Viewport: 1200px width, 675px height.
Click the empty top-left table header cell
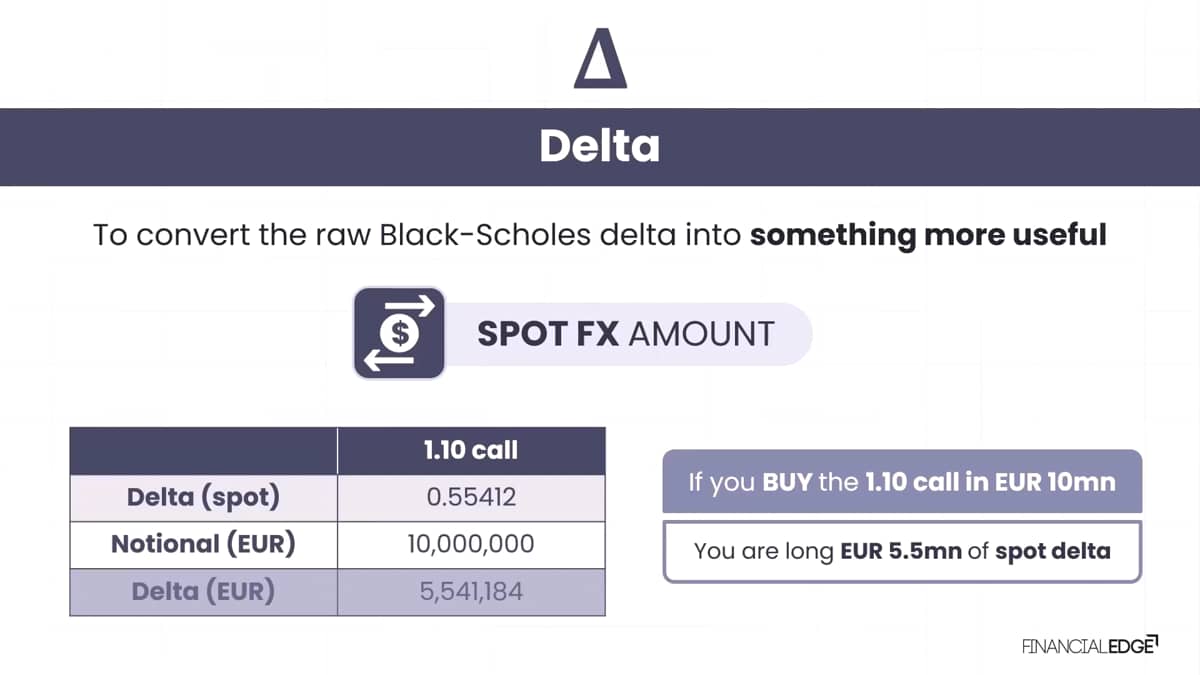203,450
